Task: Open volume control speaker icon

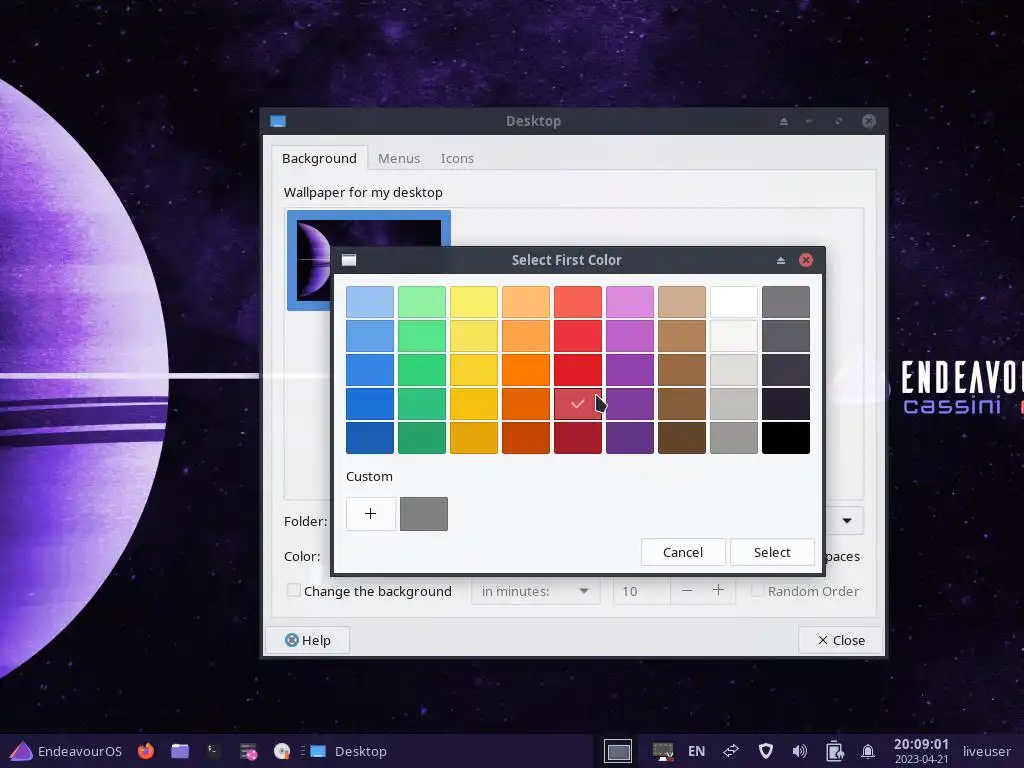Action: point(799,751)
